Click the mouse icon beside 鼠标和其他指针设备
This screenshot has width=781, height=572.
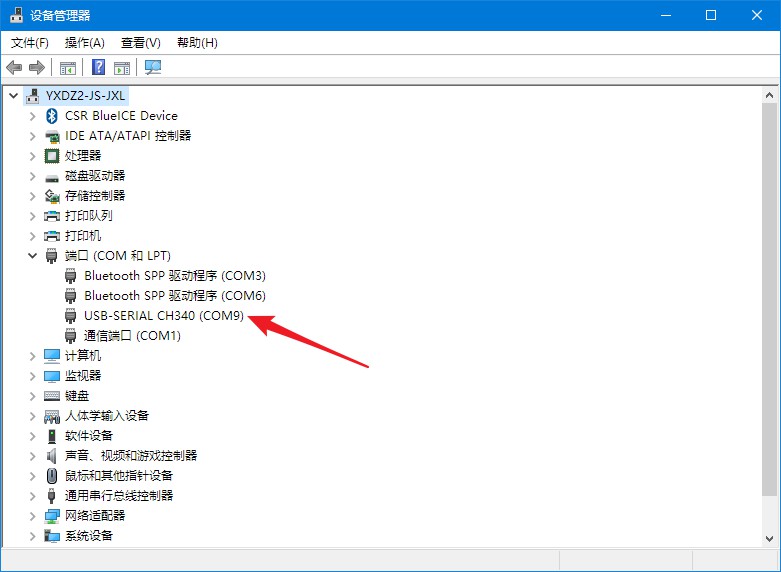tap(52, 475)
